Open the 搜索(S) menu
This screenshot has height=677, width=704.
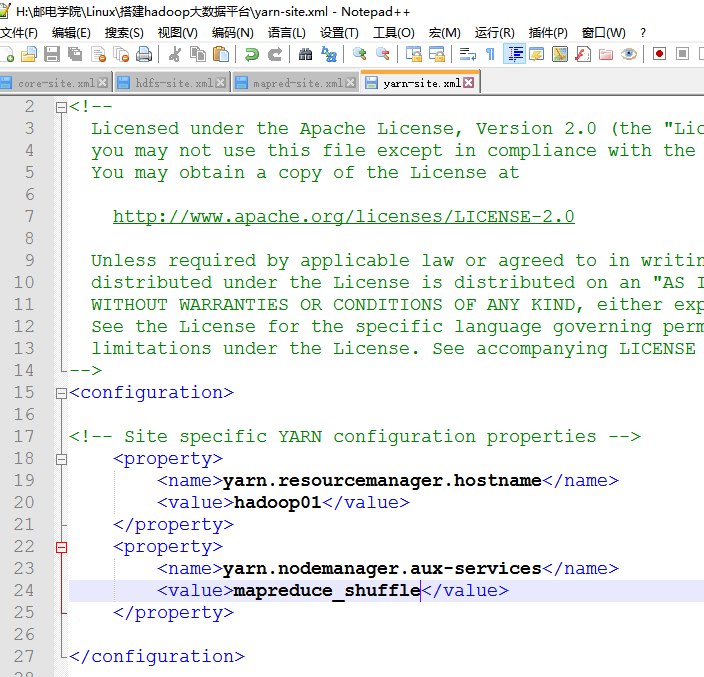point(124,33)
